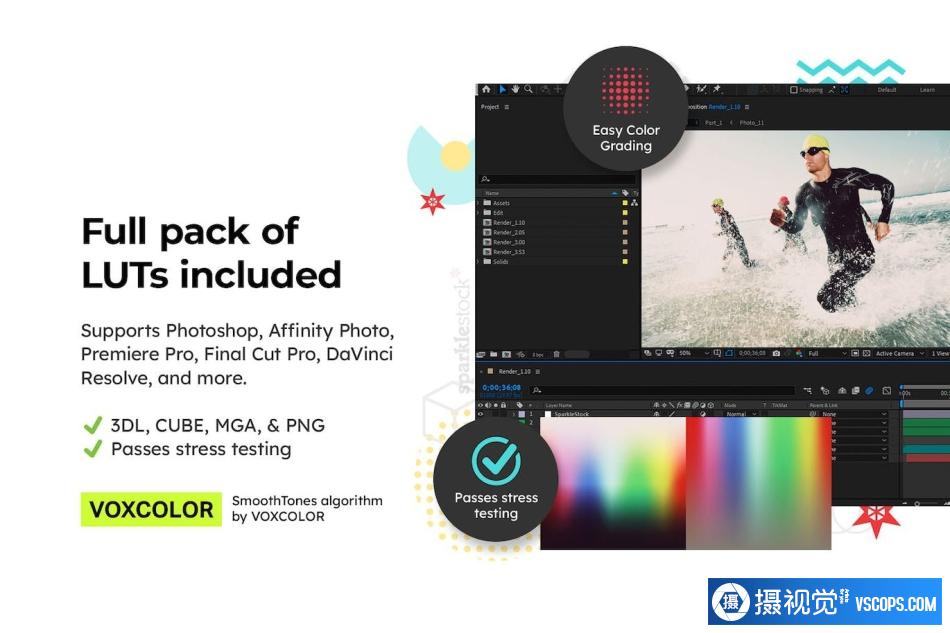This screenshot has height=633, width=950.
Task: Take snapshot with the camera icon
Action: click(776, 353)
